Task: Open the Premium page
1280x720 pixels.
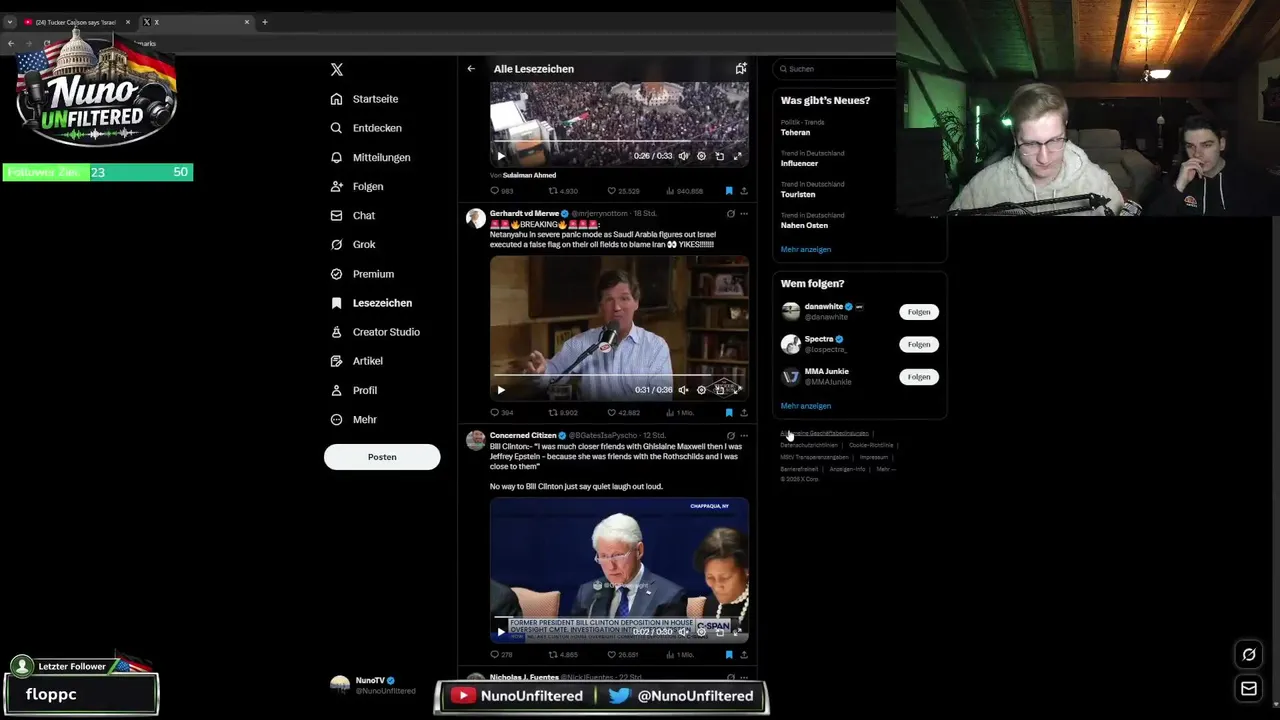Action: click(362, 273)
